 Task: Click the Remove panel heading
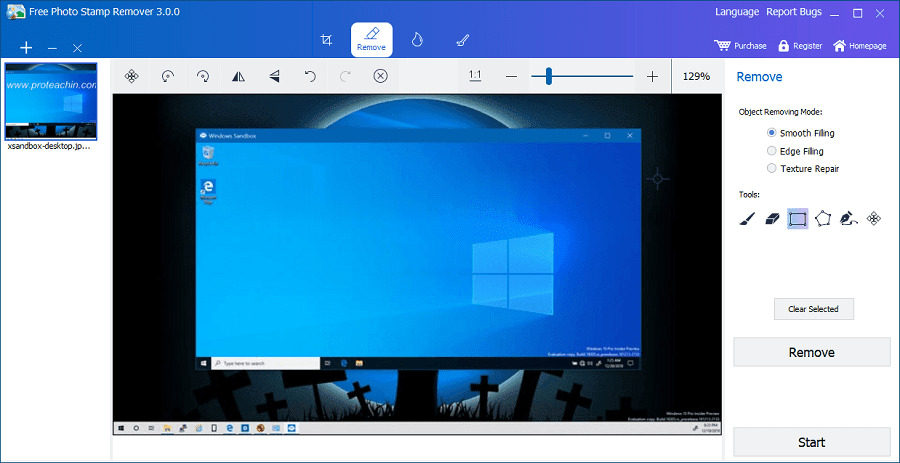[x=759, y=77]
